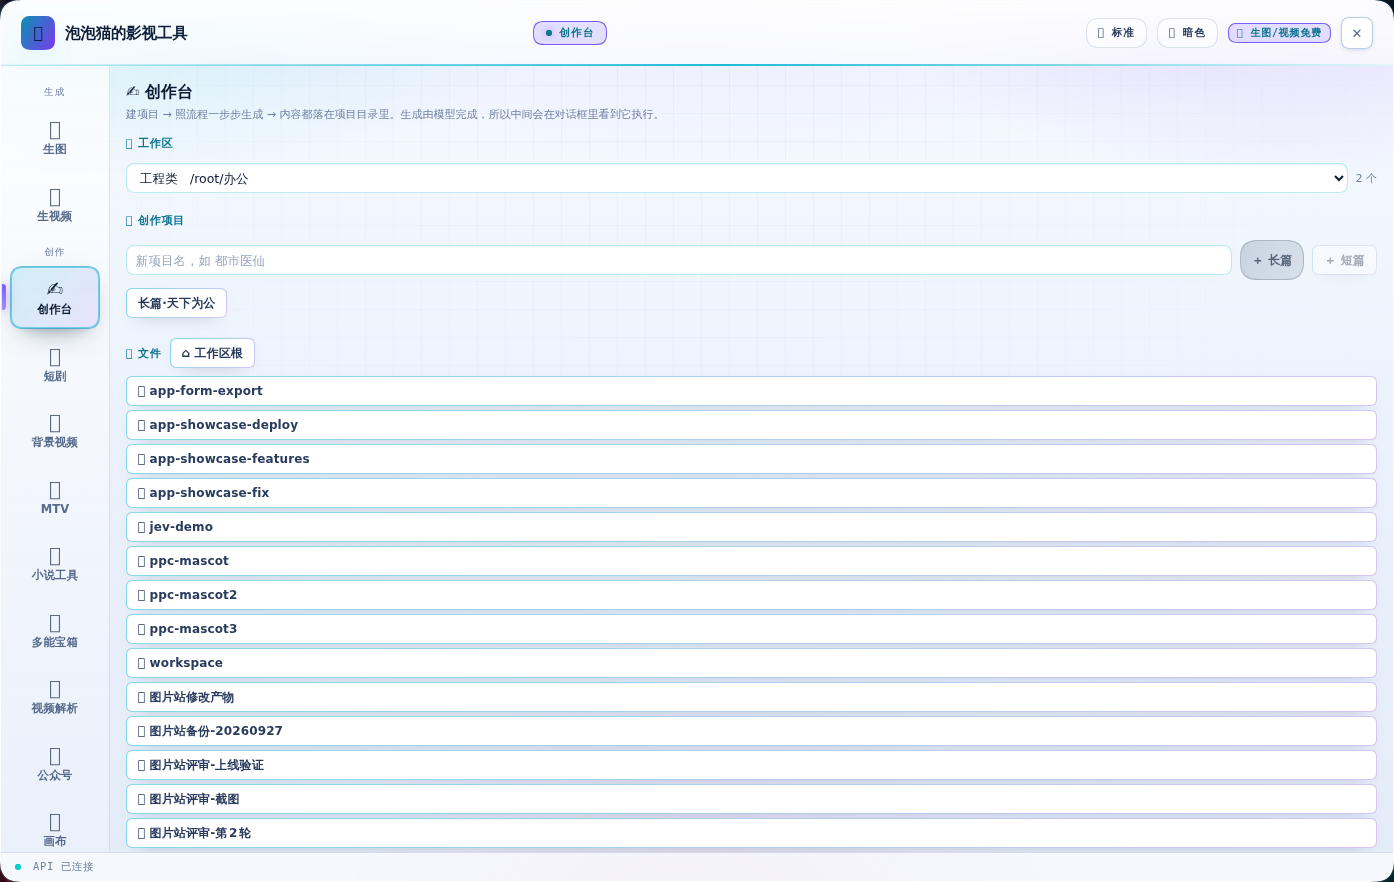Open 小说工具 from the sidebar

(55, 564)
